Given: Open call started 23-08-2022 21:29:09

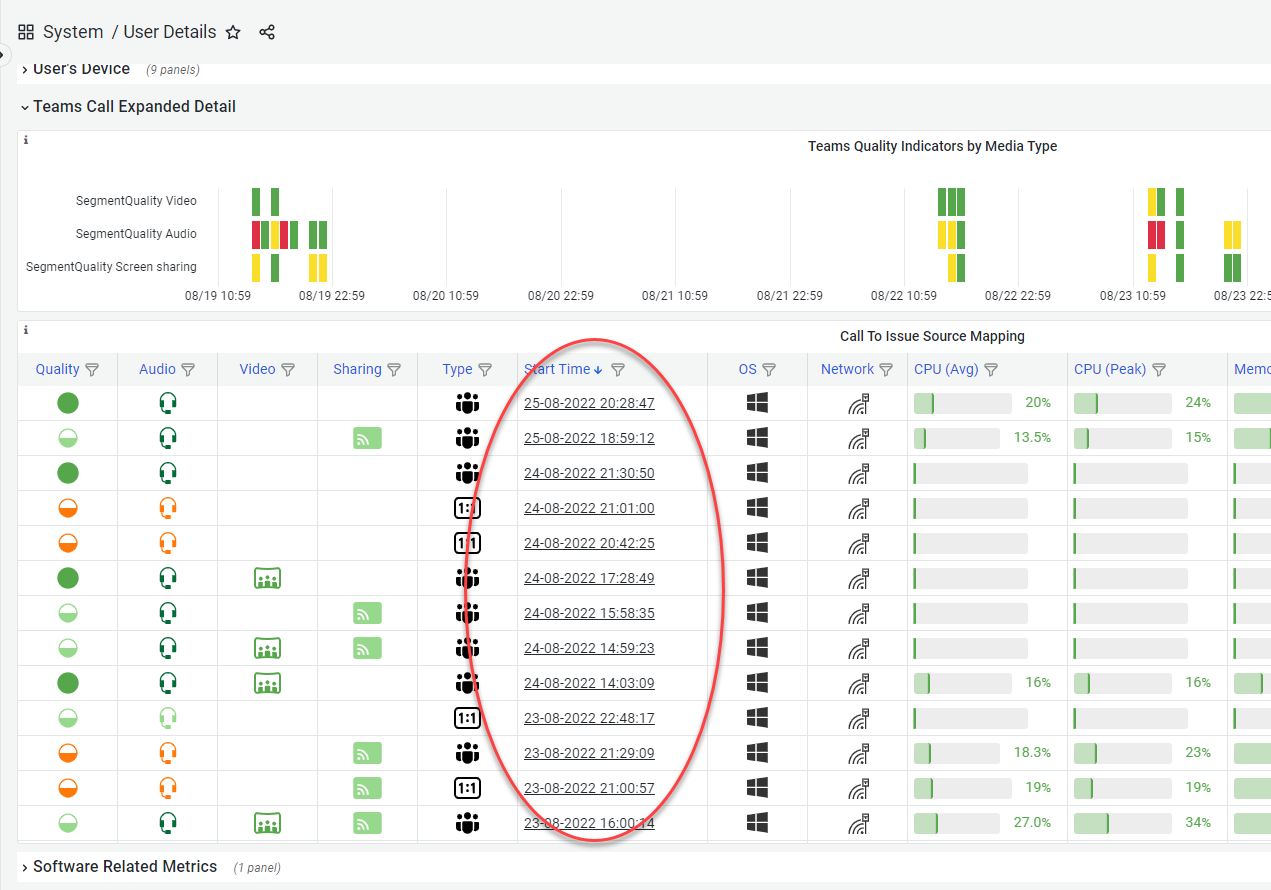Looking at the screenshot, I should point(589,753).
